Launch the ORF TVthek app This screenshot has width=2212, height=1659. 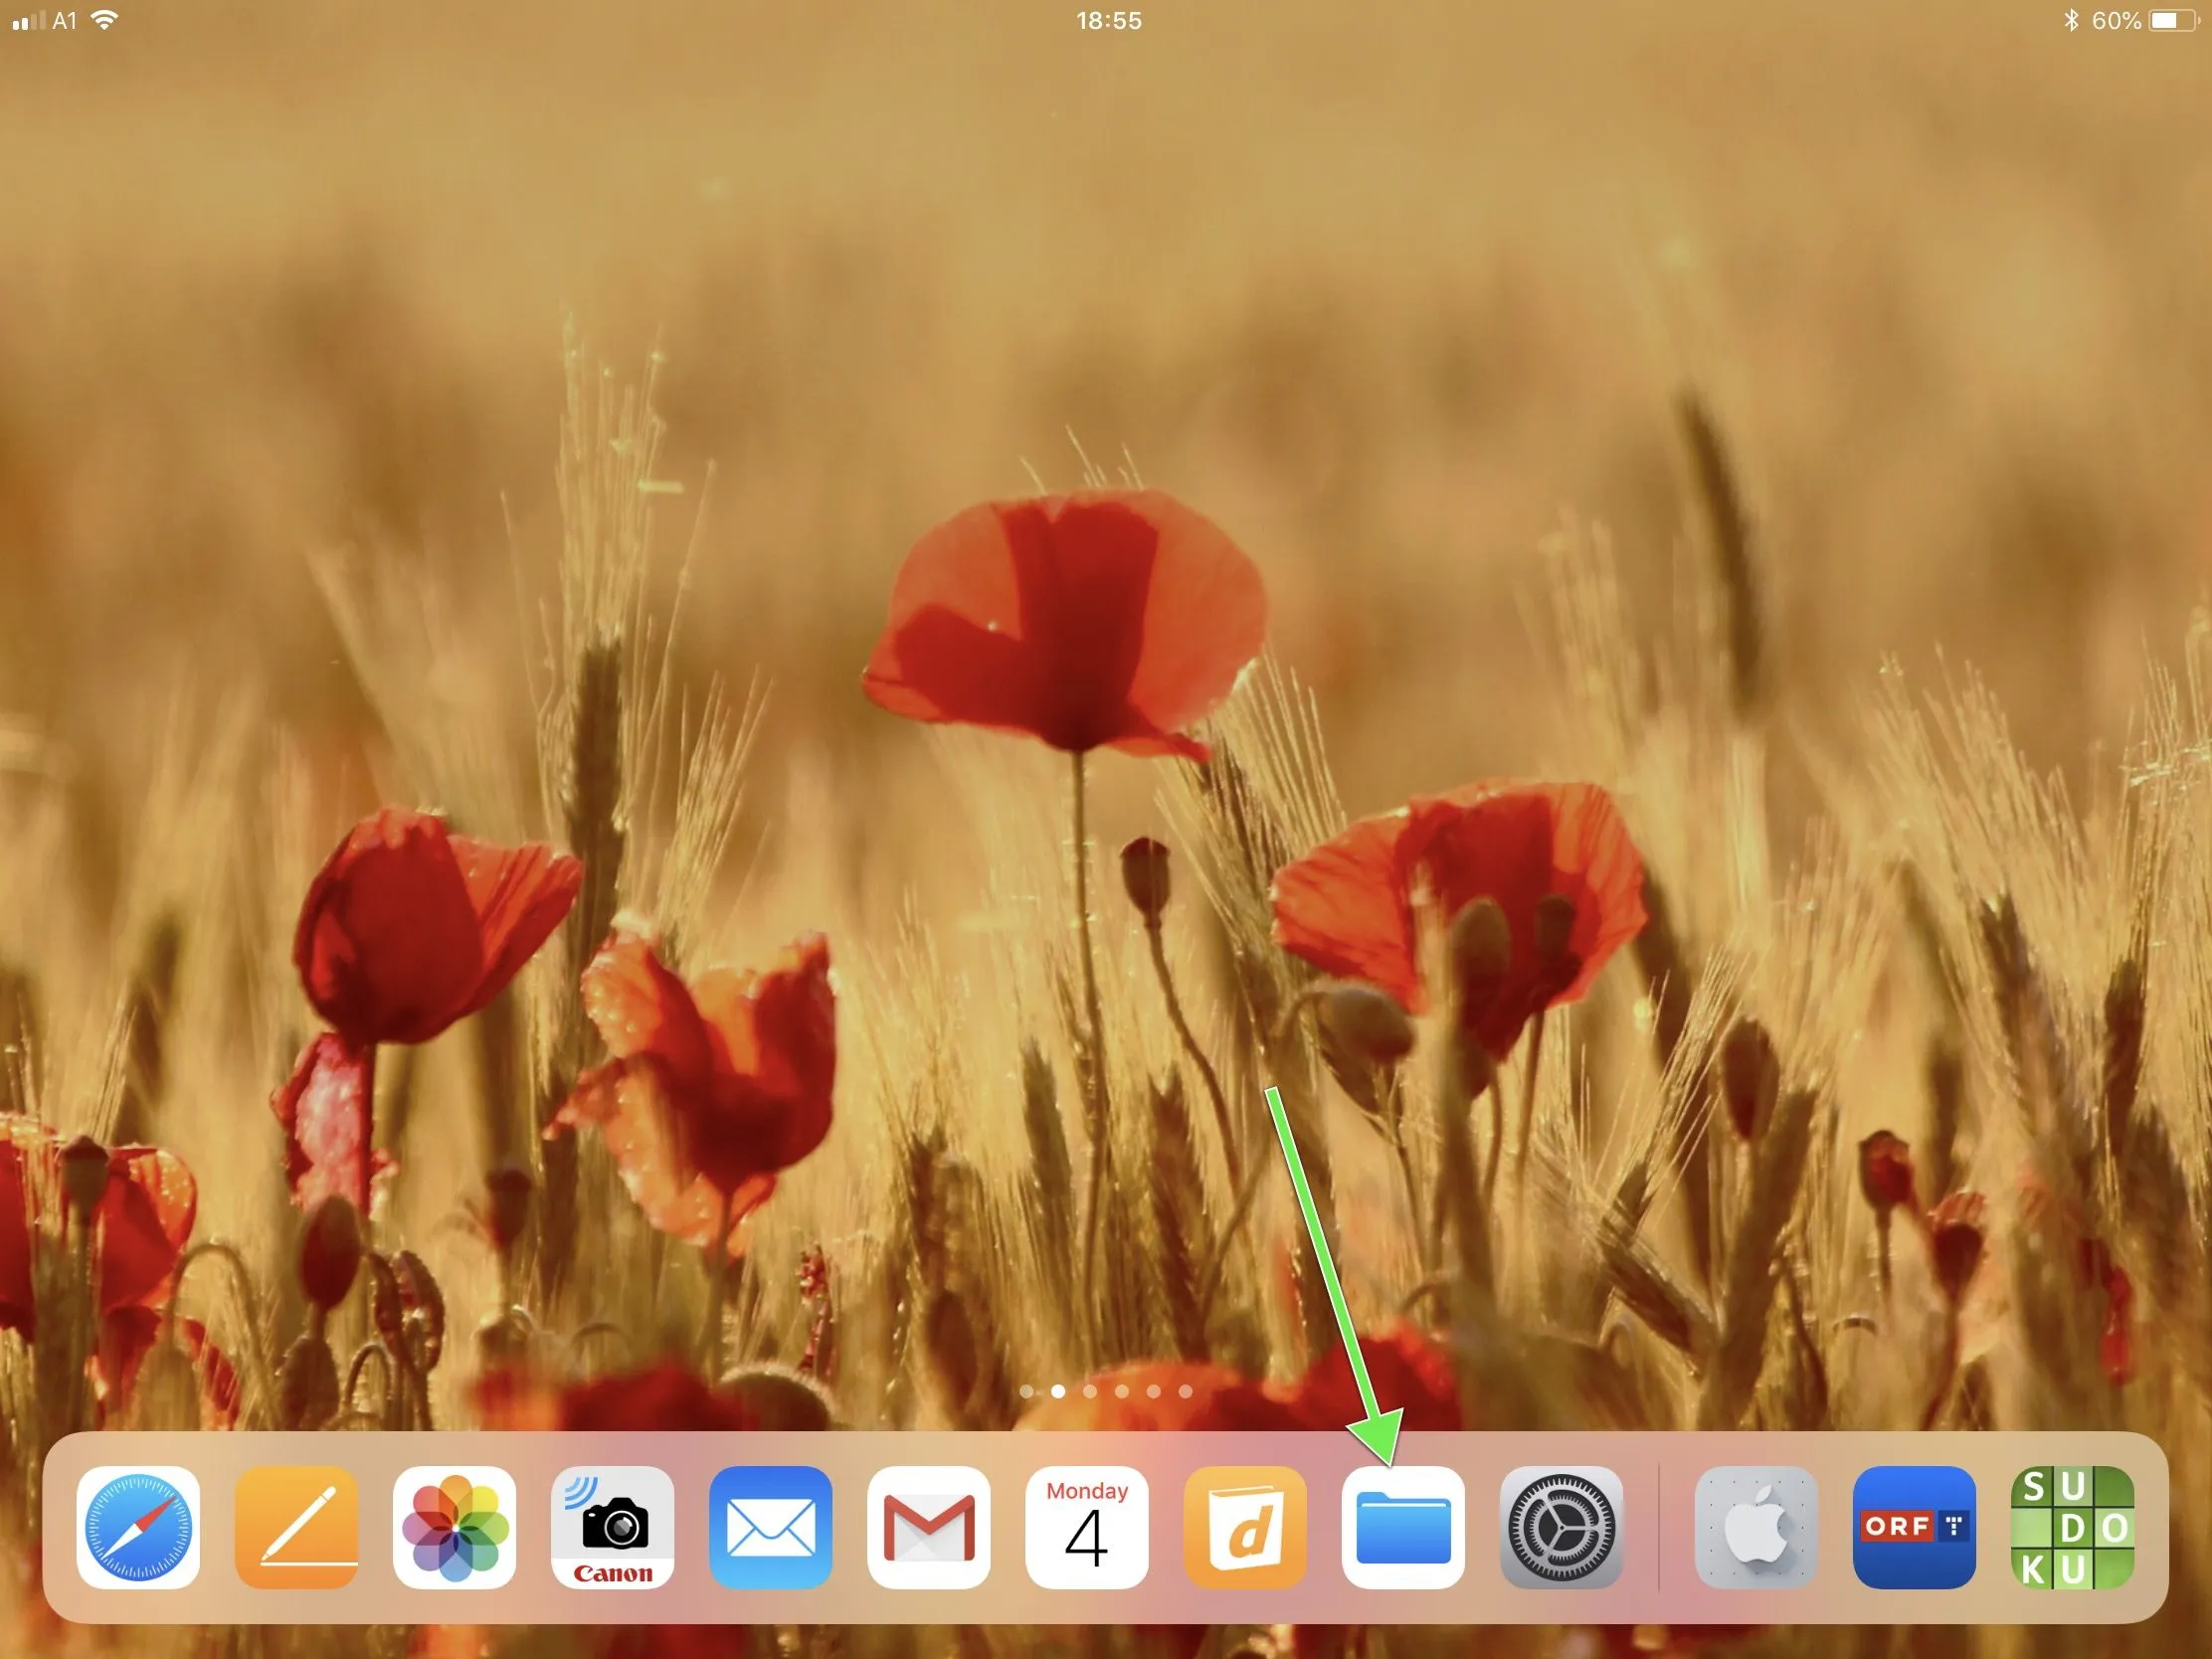click(1914, 1527)
